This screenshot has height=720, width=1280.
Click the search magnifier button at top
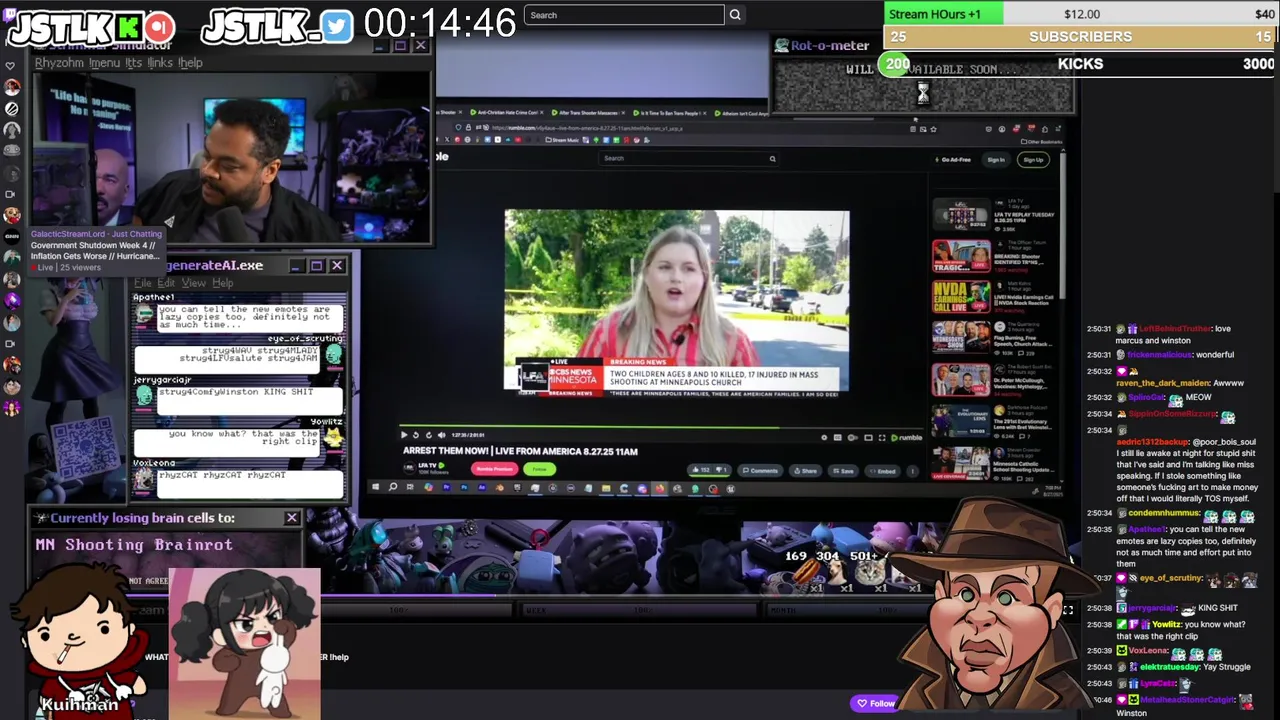(735, 15)
